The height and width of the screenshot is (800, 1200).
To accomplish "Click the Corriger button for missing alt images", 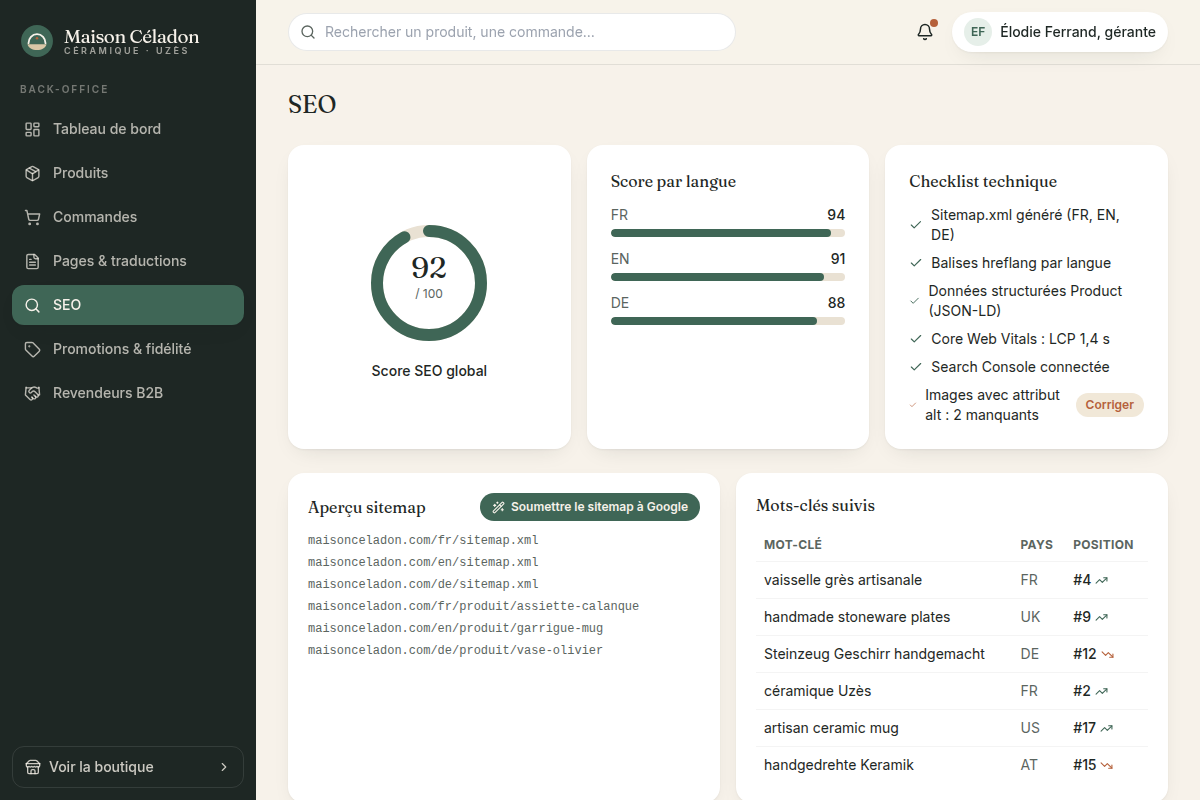I will tap(1110, 405).
